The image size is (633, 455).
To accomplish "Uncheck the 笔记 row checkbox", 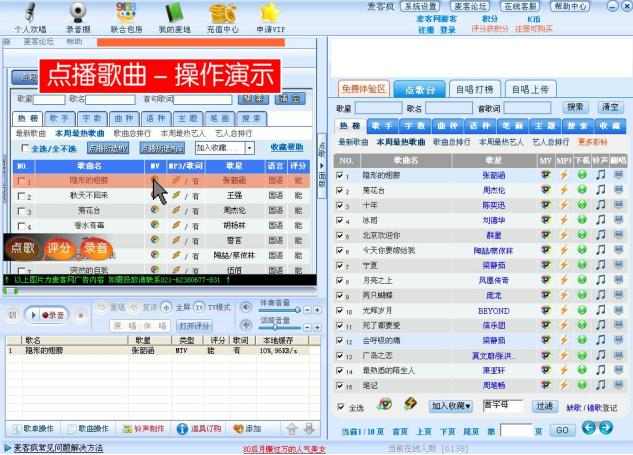I will (x=340, y=385).
